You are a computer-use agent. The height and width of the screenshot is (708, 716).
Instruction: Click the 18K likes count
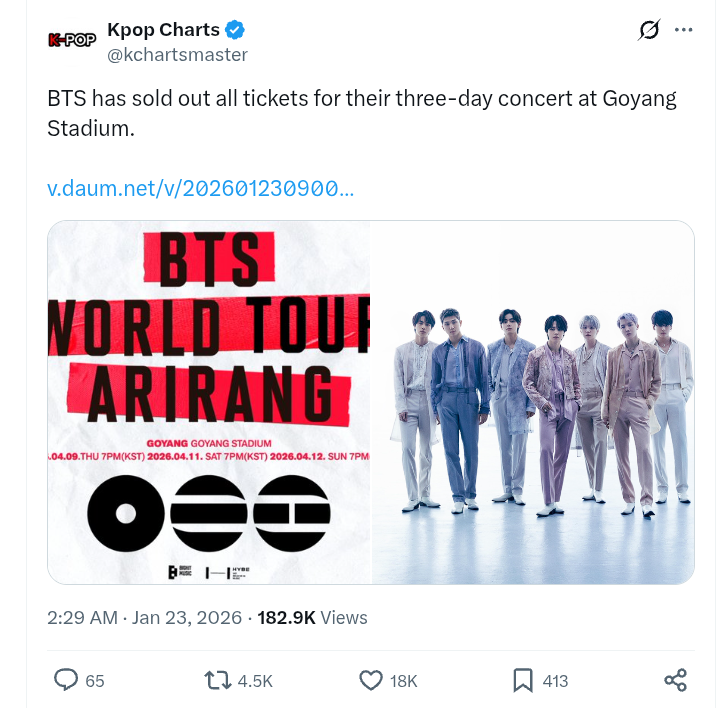(x=404, y=682)
